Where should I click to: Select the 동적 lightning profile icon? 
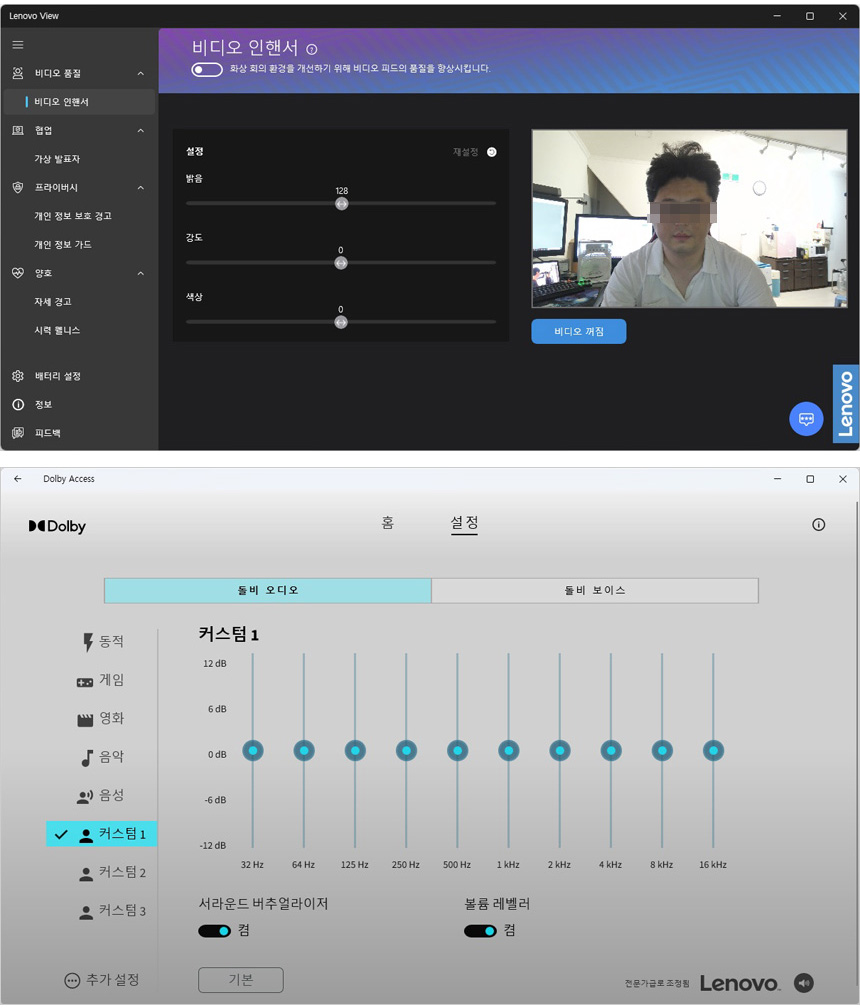click(x=88, y=642)
